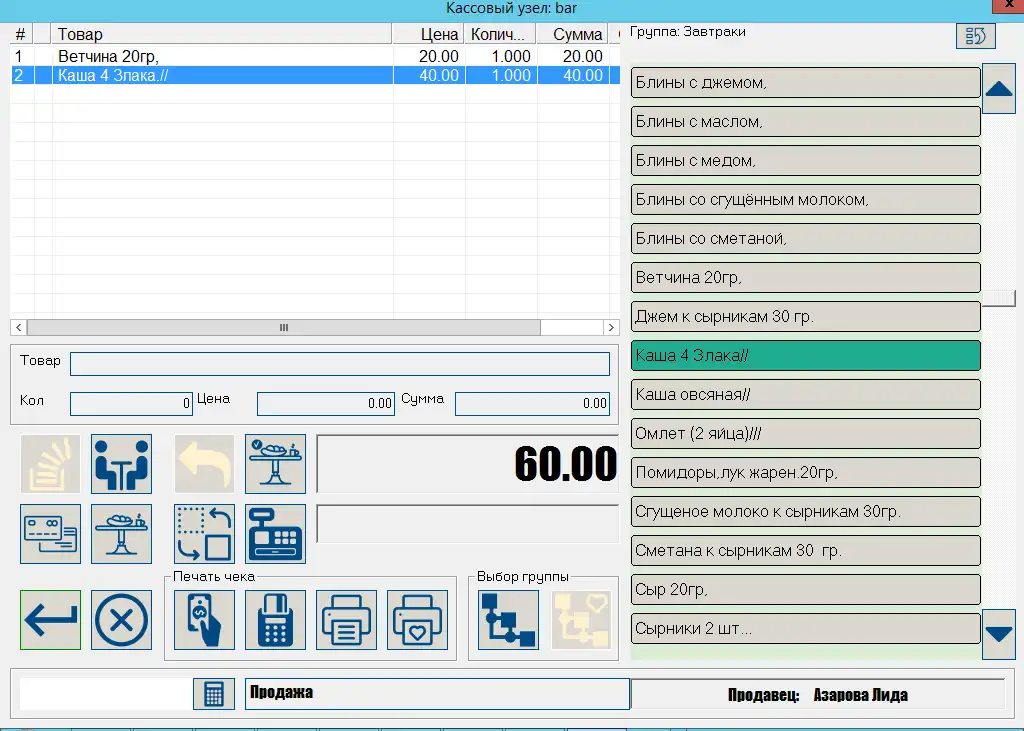Click the credit cards icon

coord(51,534)
